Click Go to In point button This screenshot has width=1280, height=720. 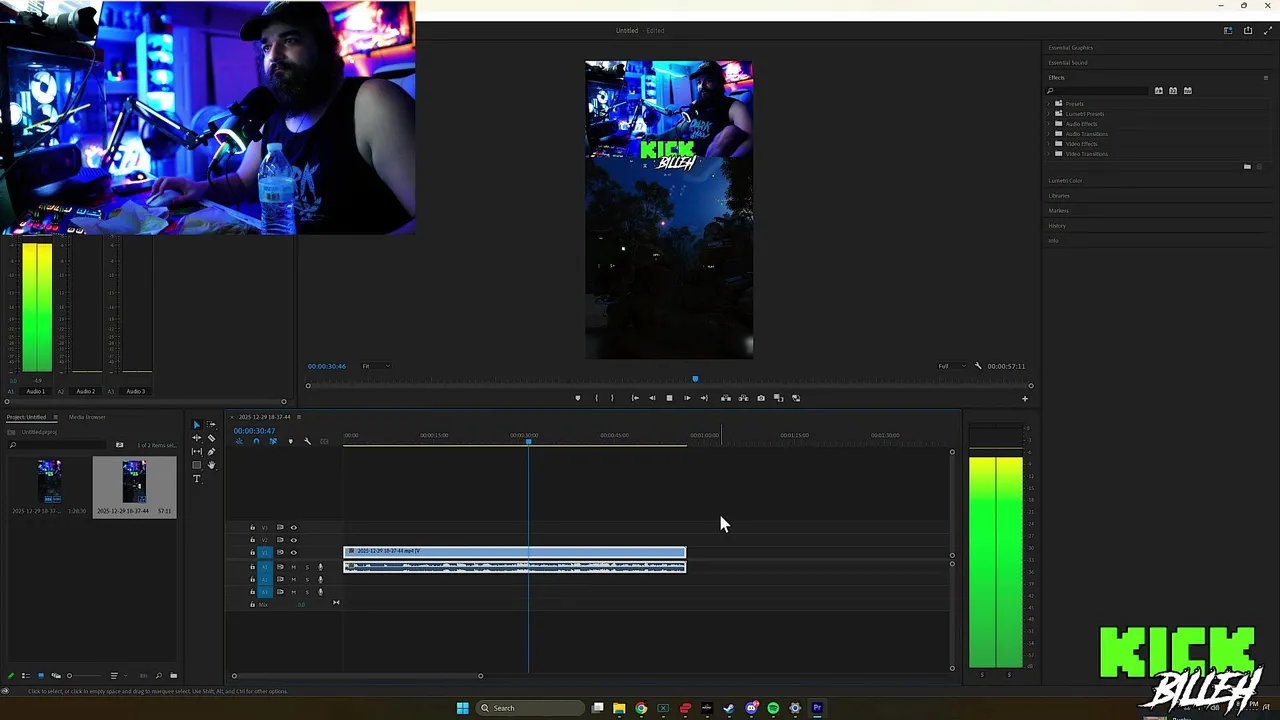[635, 398]
